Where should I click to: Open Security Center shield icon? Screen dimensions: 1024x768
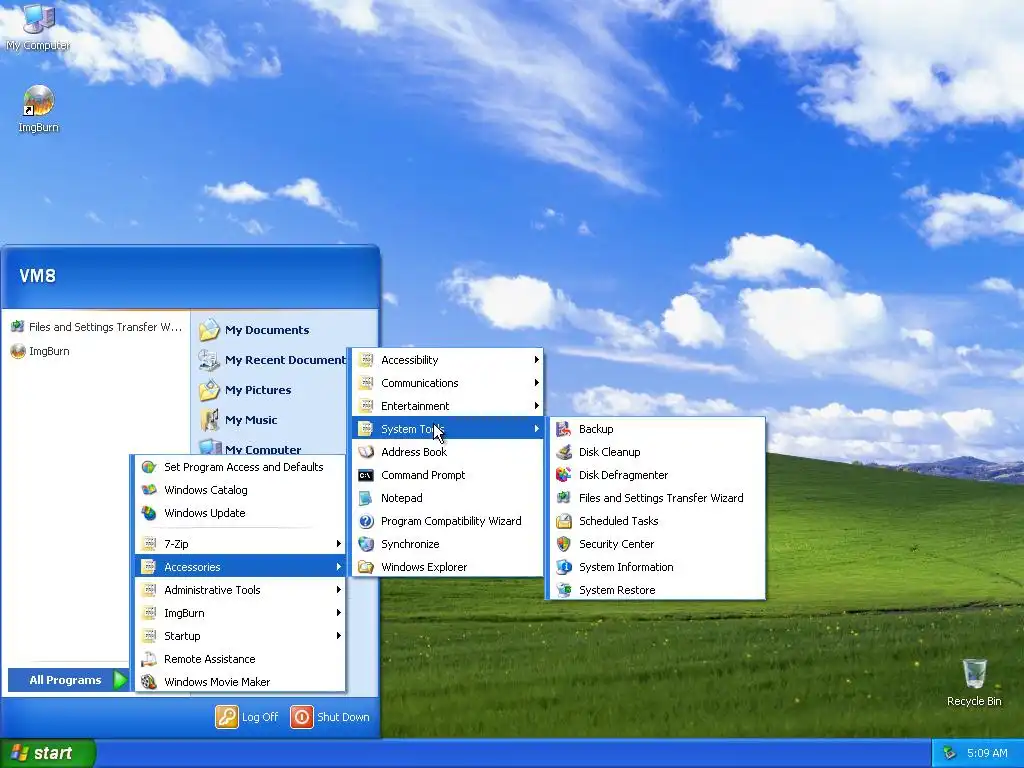coord(564,544)
